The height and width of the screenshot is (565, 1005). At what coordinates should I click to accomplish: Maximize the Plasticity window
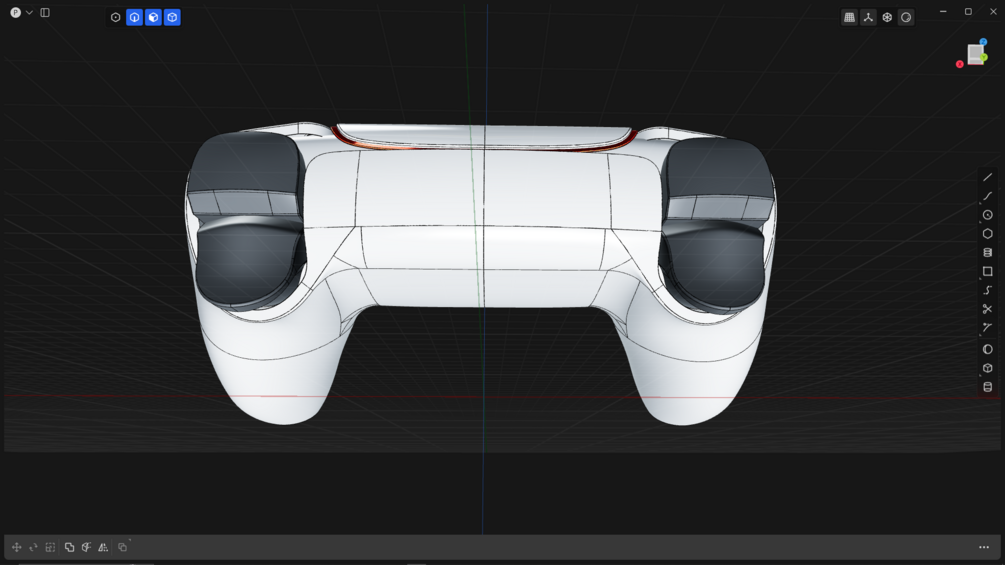pyautogui.click(x=968, y=12)
